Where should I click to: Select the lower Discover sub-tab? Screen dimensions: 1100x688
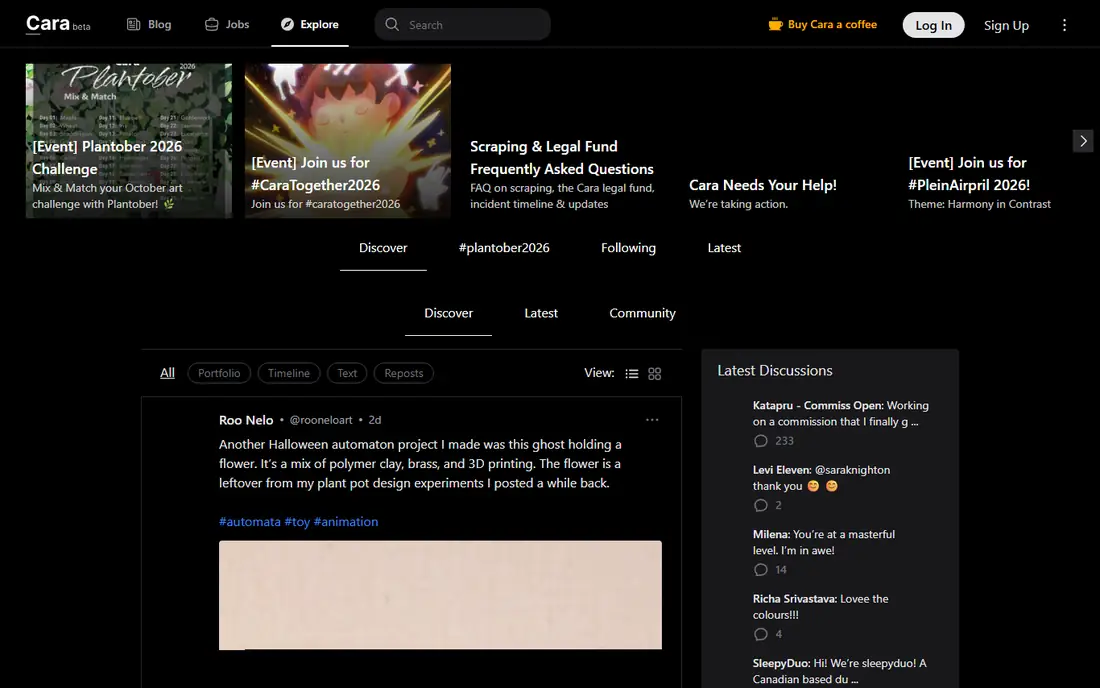pos(448,313)
